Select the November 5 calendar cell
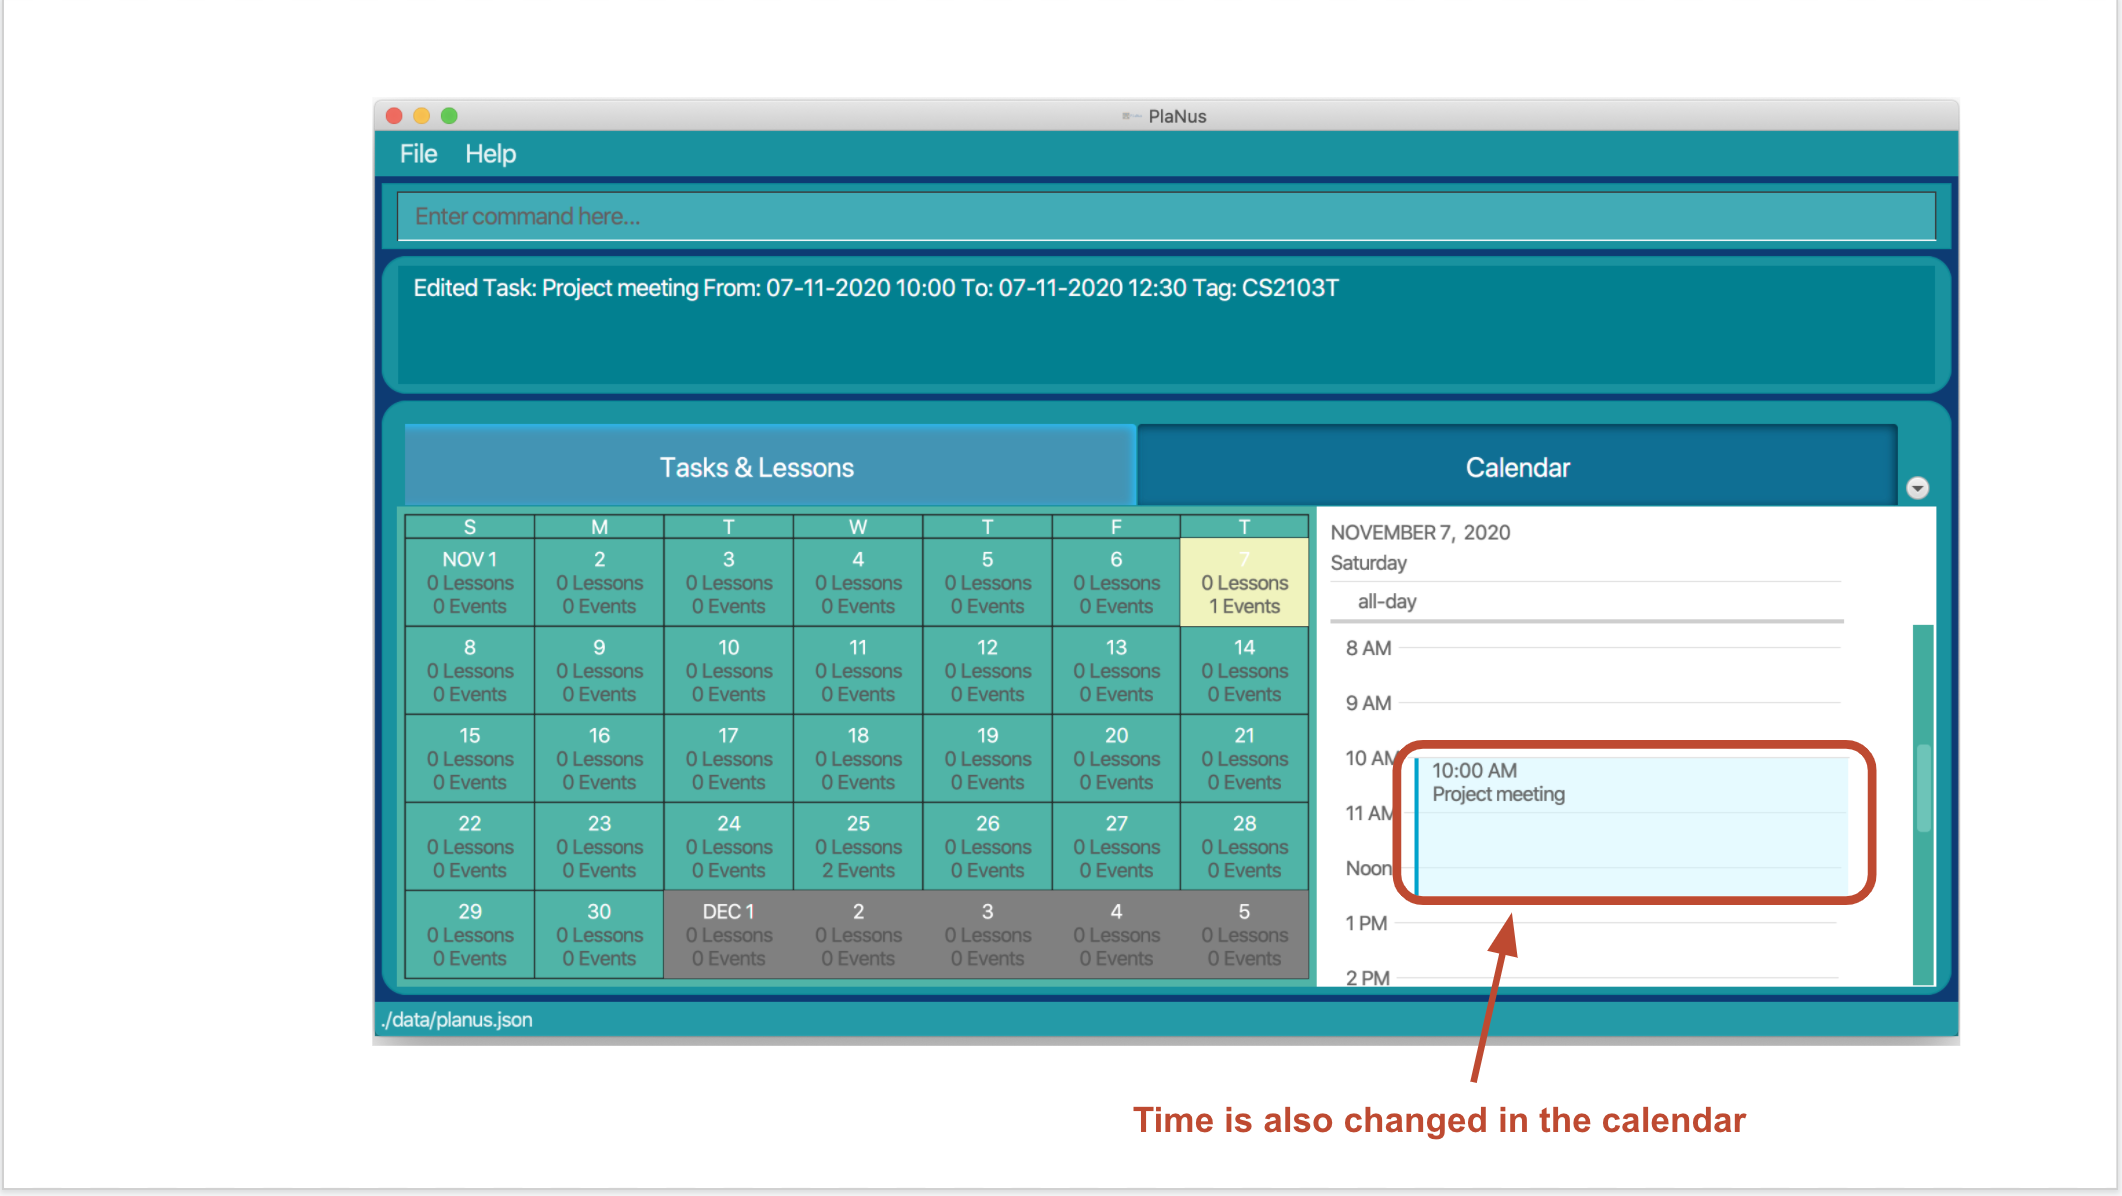The image size is (2122, 1196). tap(987, 582)
